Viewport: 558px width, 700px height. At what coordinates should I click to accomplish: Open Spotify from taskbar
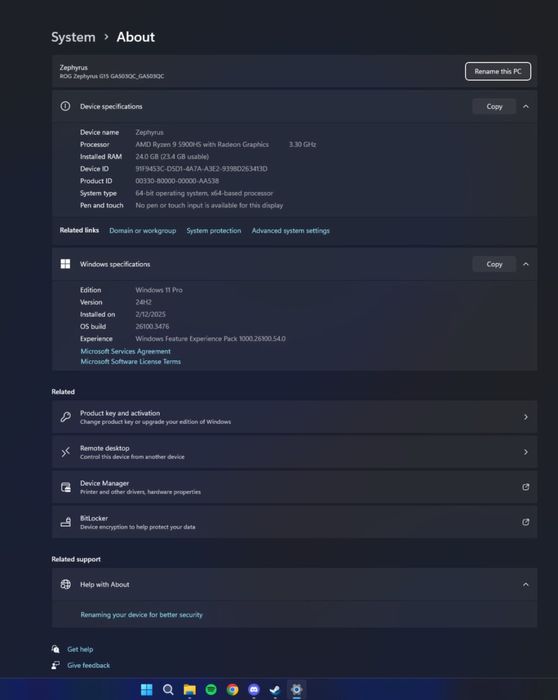[x=211, y=689]
